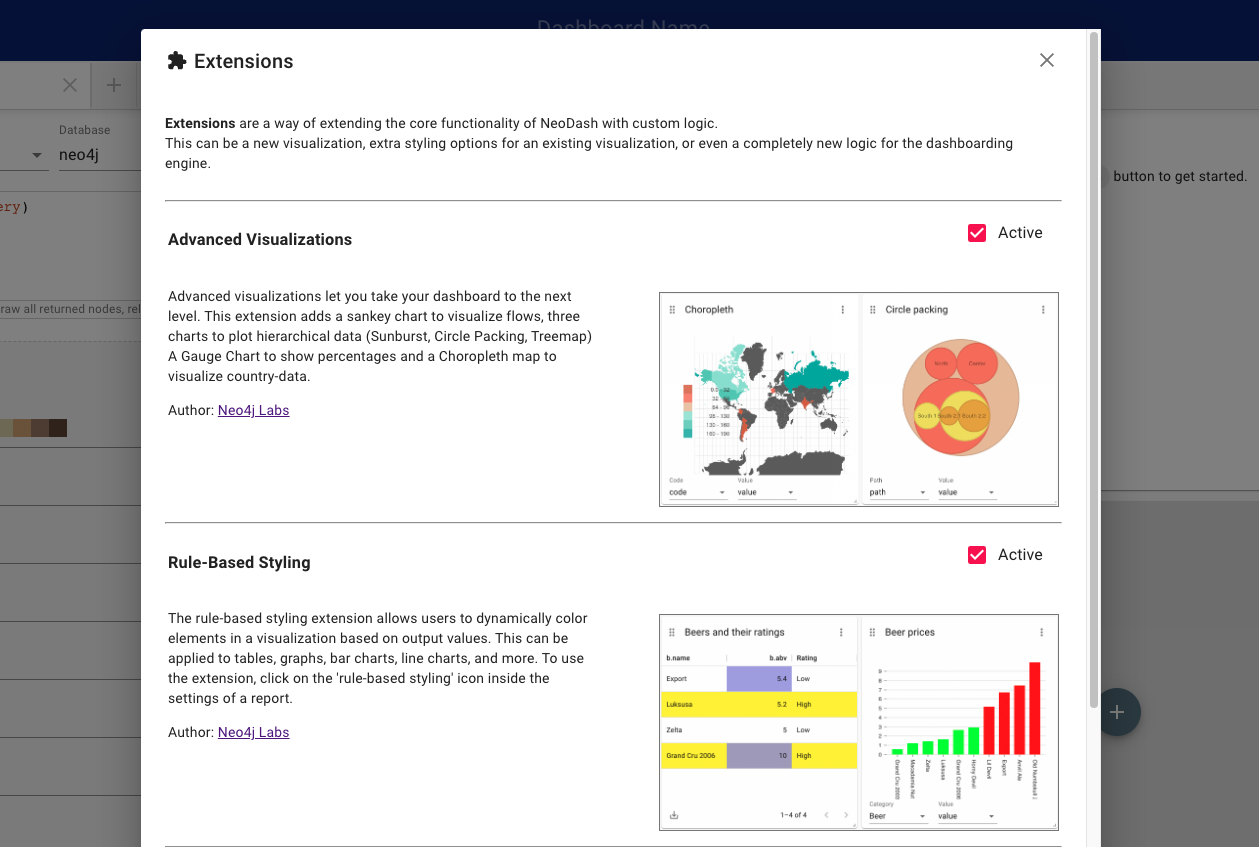Uncheck Active for Rule-Based Styling
1259x847 pixels.
tap(977, 555)
